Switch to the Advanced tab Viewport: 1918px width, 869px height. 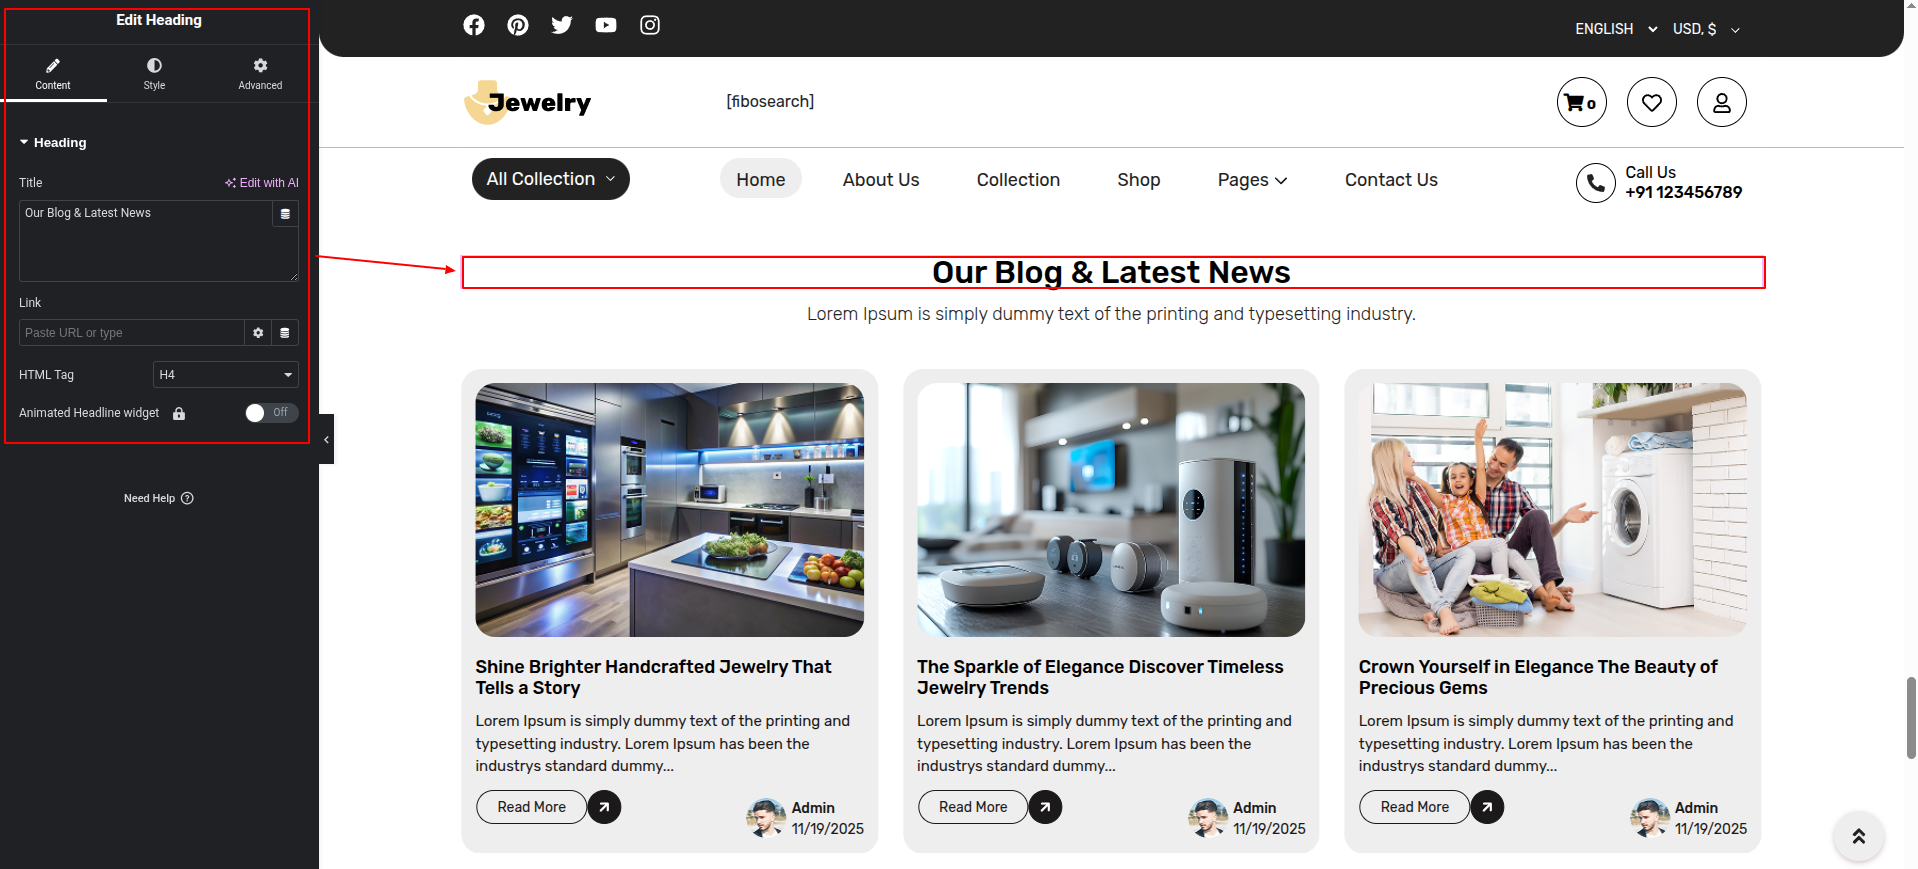coord(260,74)
